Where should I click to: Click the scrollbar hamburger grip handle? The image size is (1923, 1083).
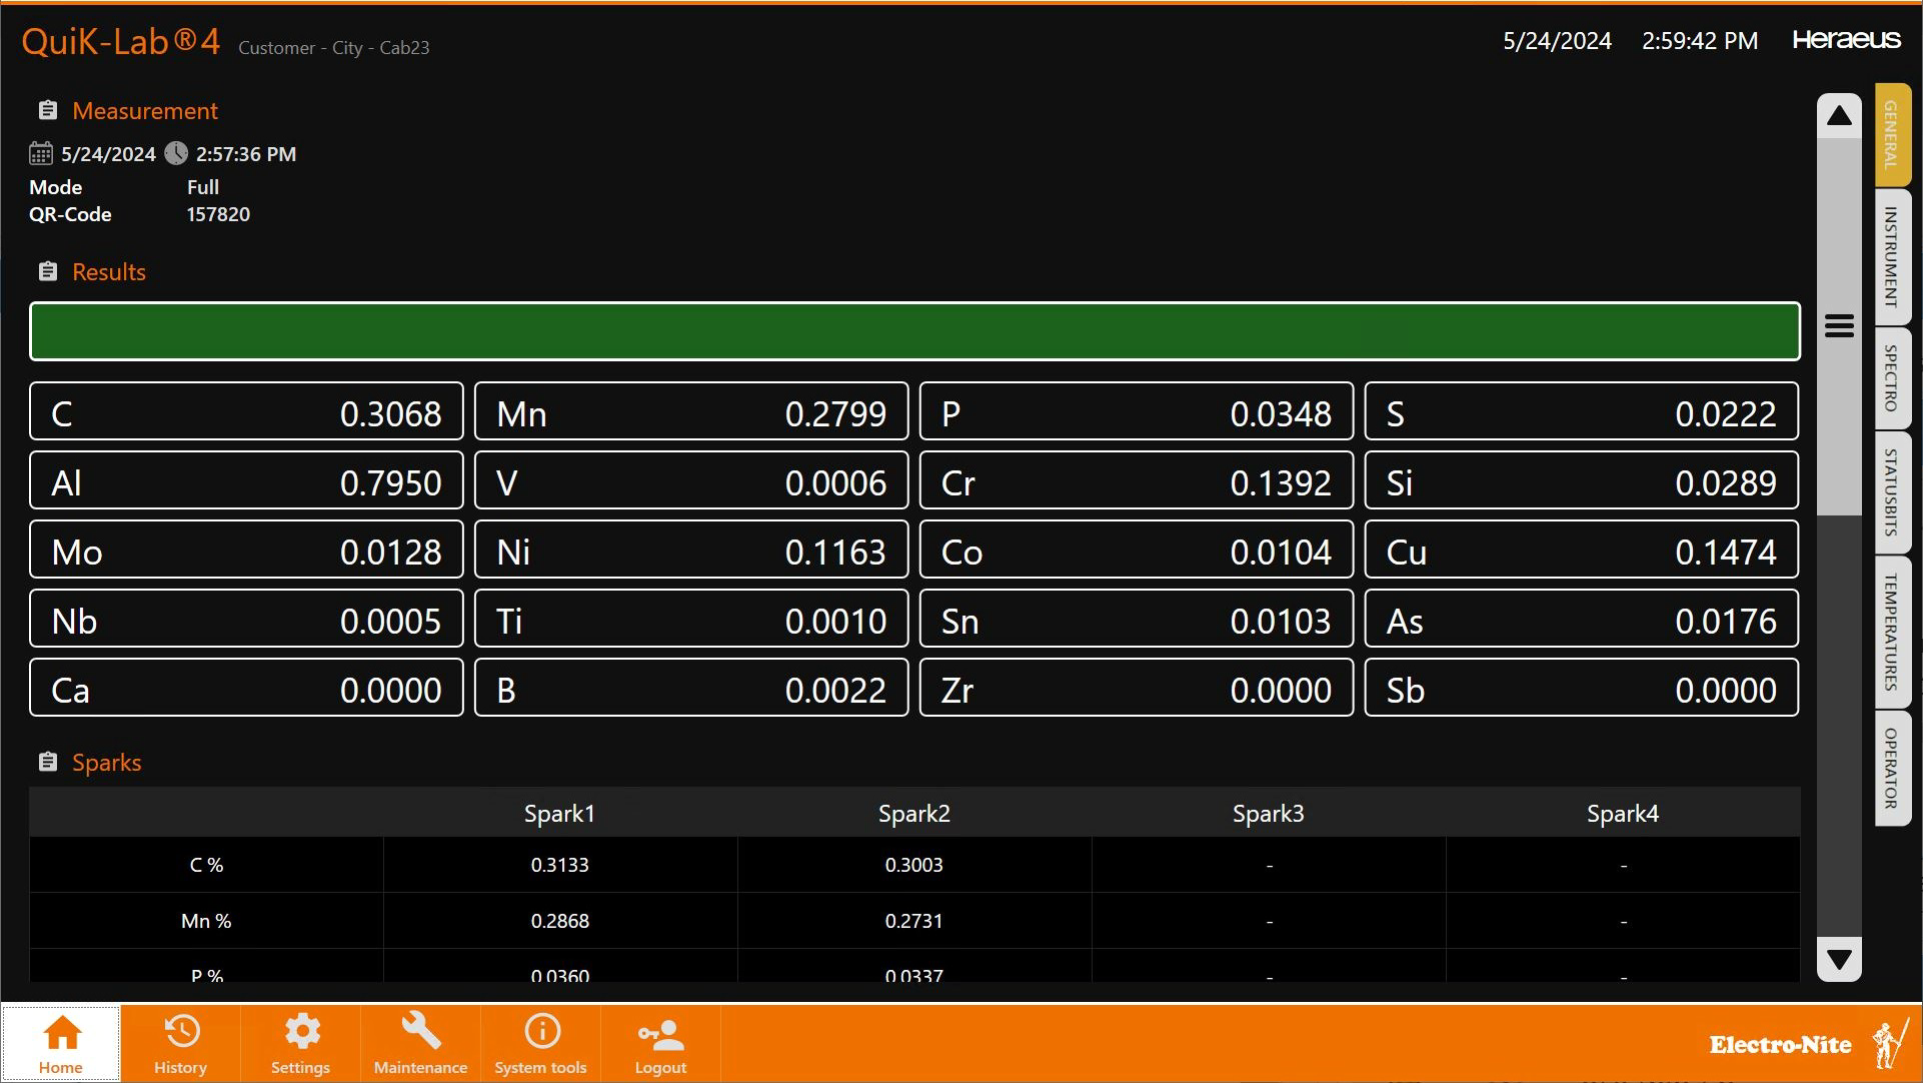[x=1839, y=326]
